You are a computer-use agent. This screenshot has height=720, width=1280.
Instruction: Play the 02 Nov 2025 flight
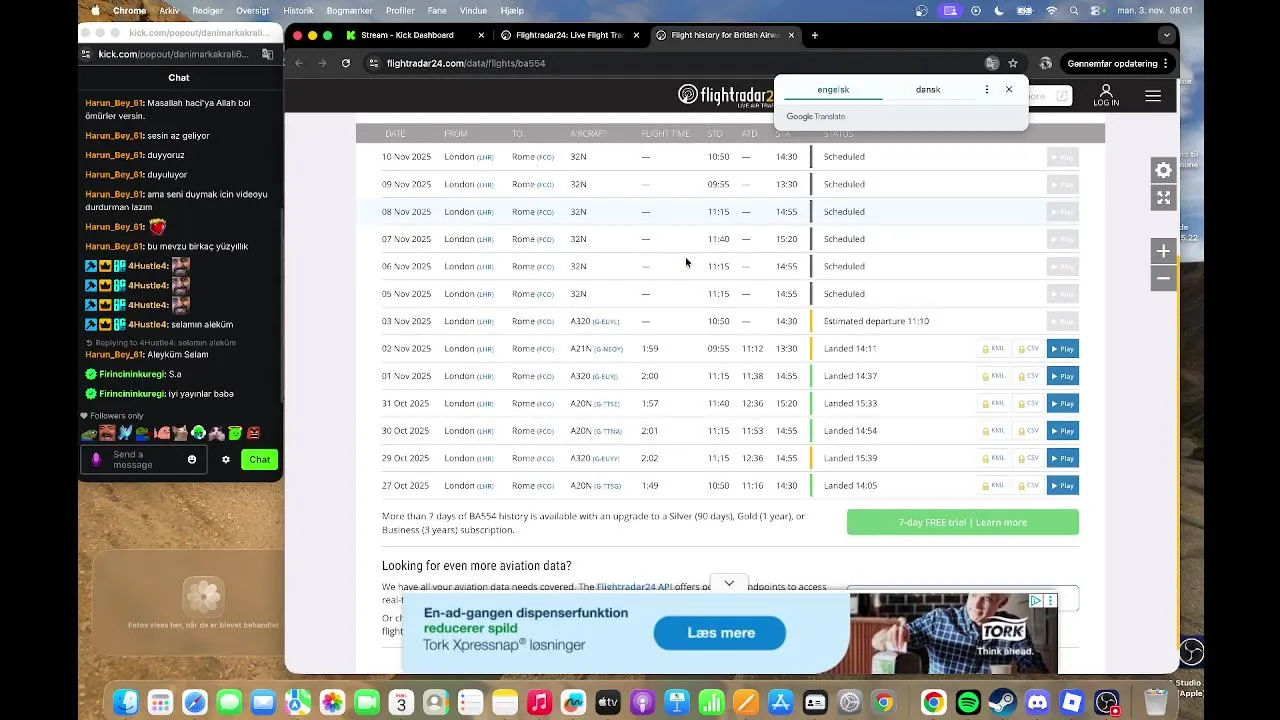tap(1062, 349)
